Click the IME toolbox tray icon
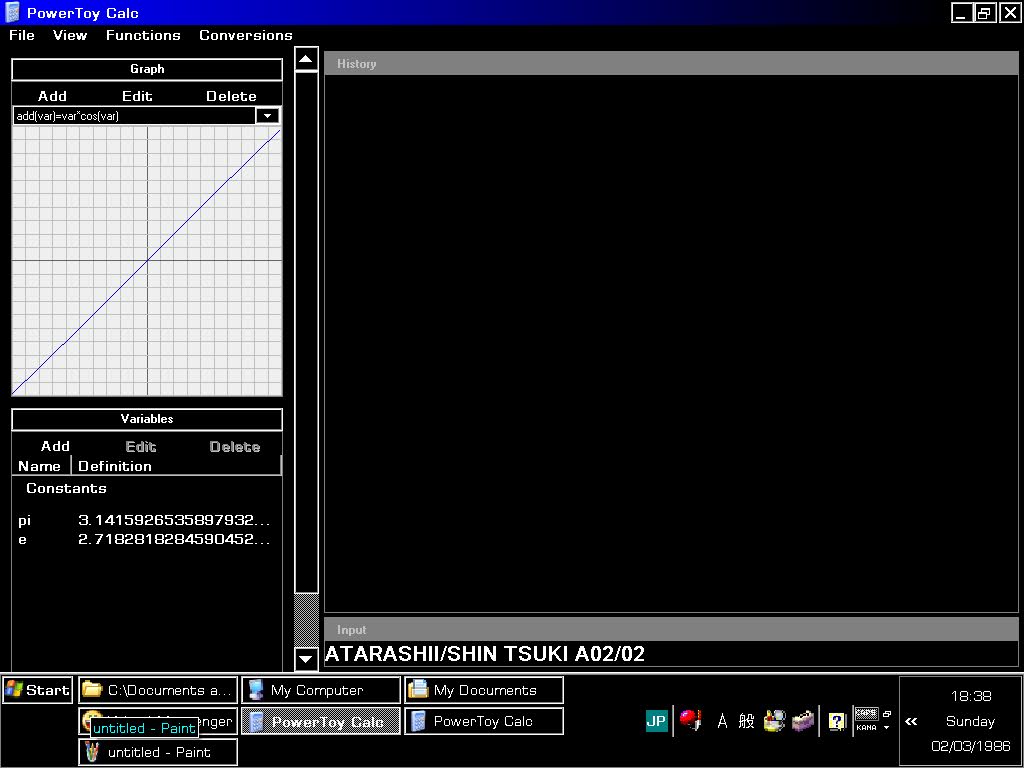1024x768 pixels. click(x=803, y=721)
